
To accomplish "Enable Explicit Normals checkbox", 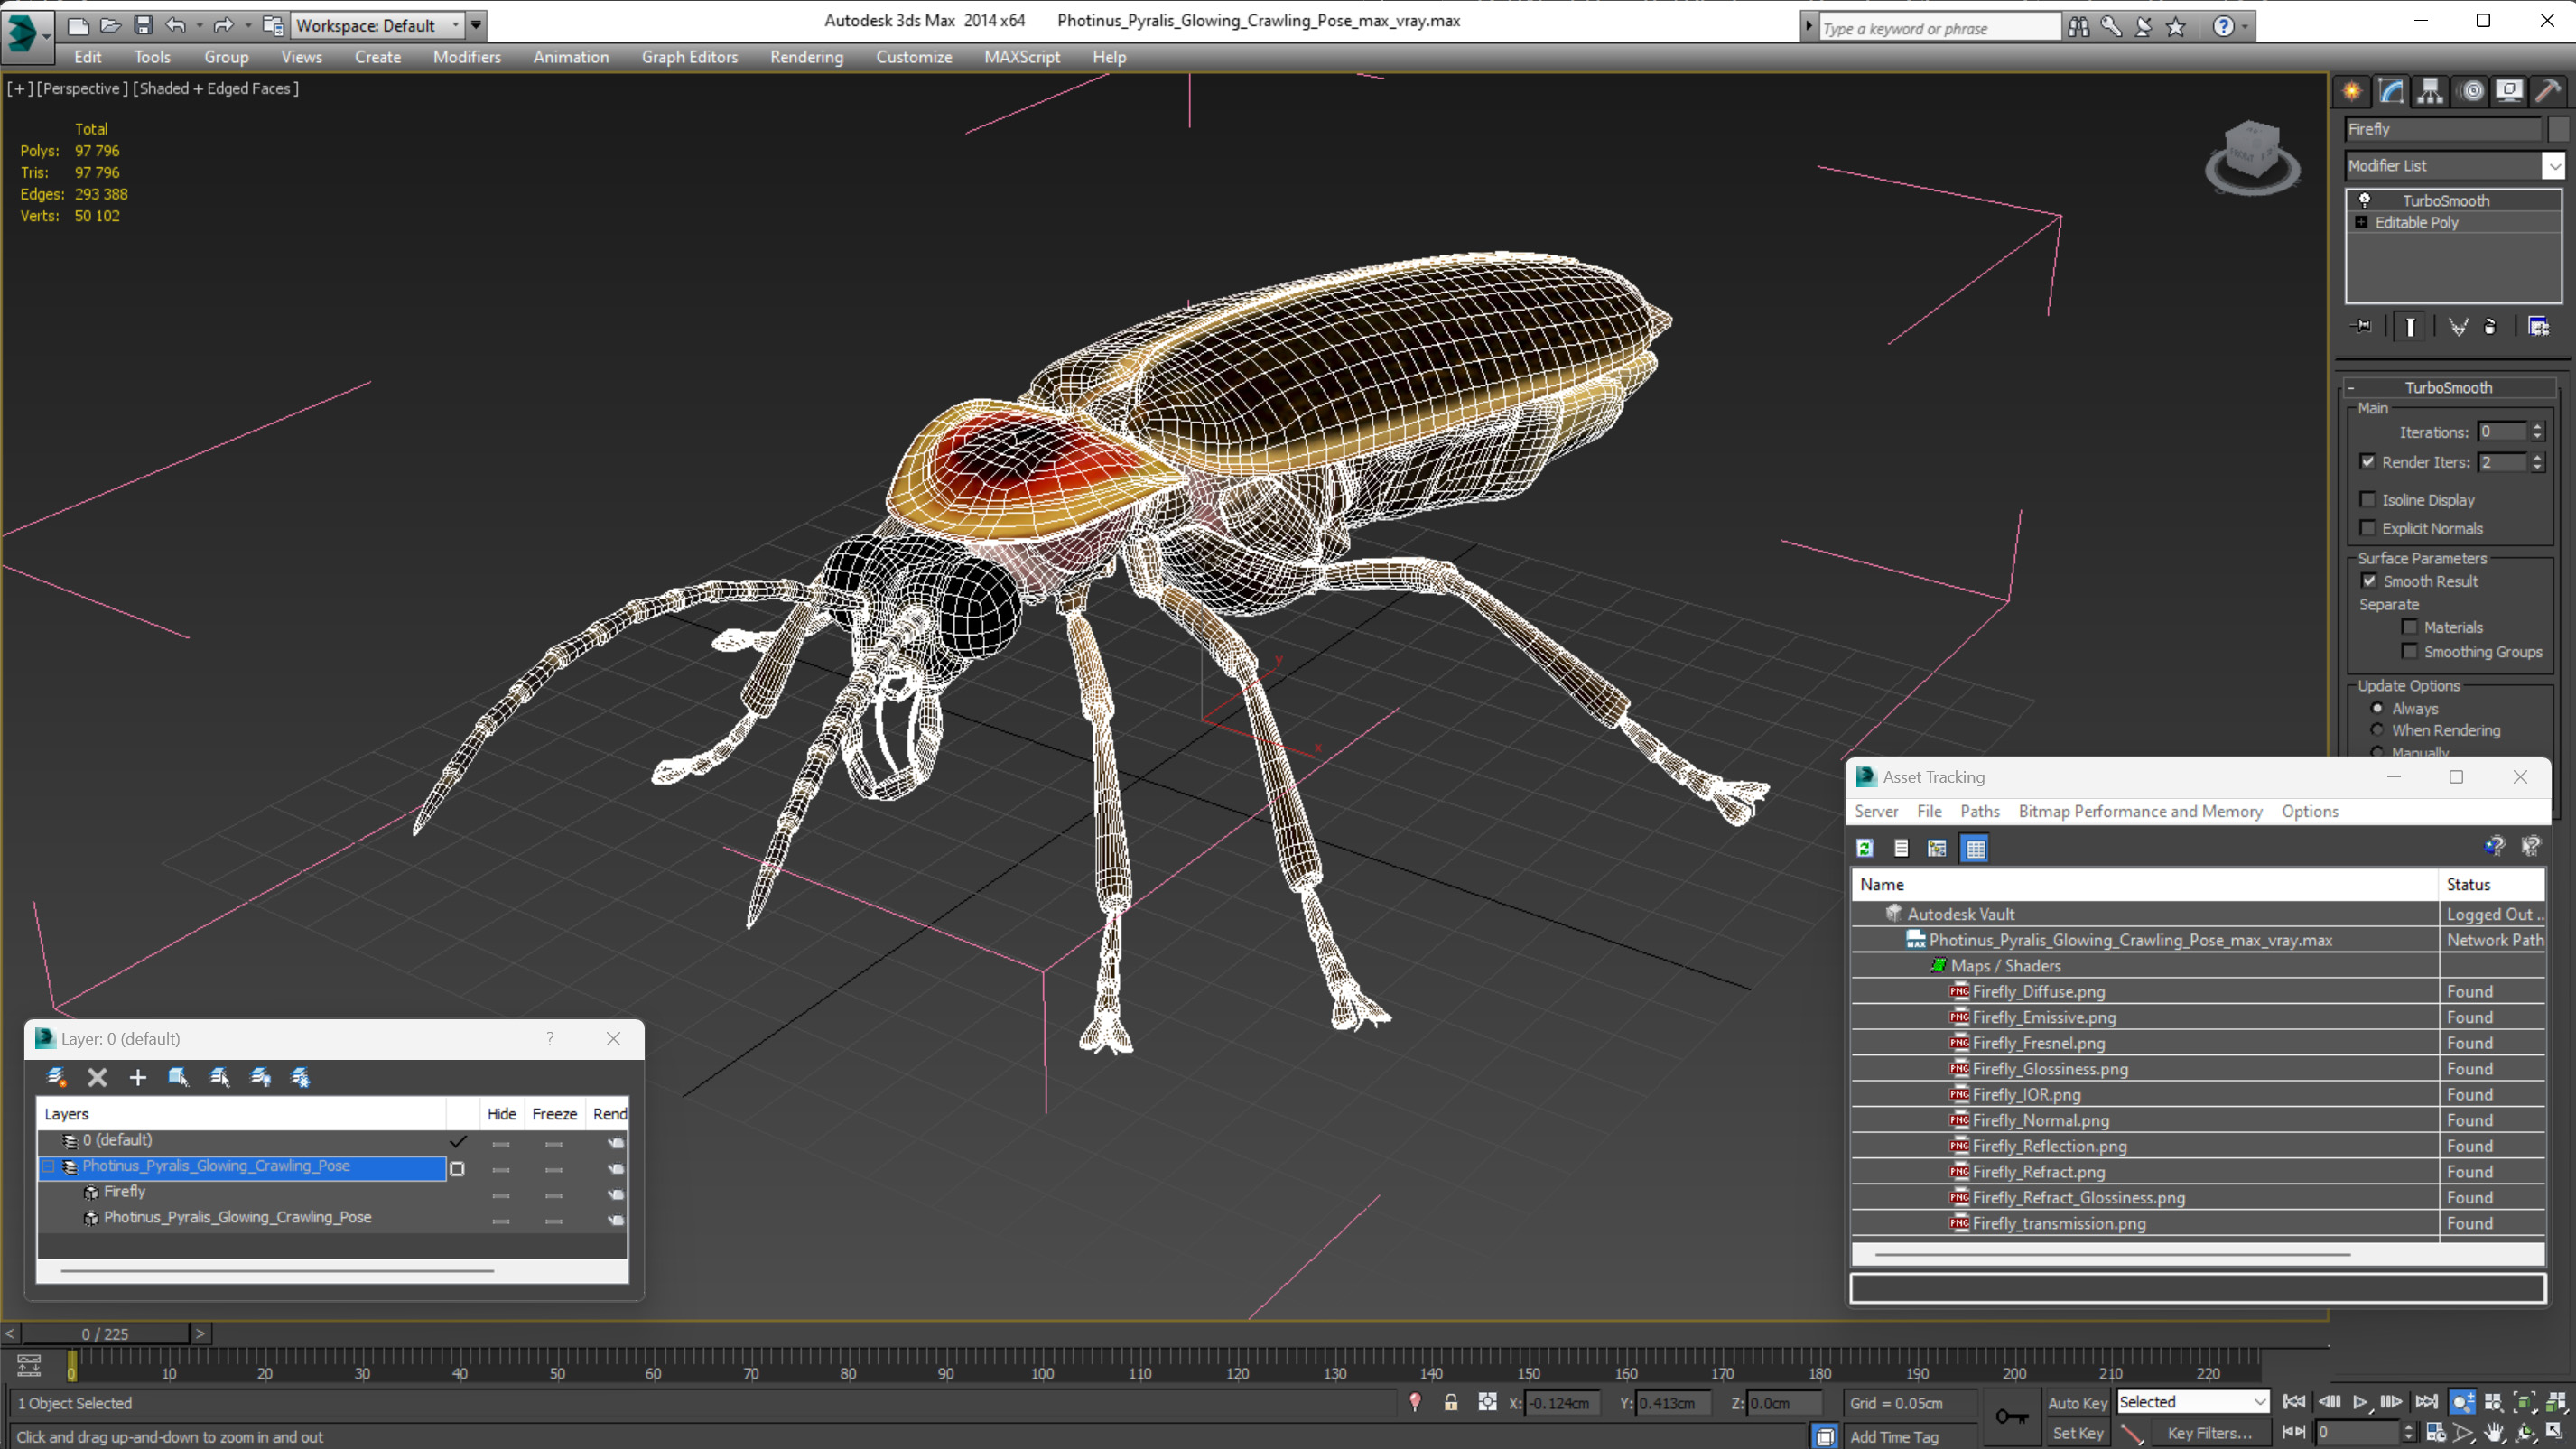I will (2368, 527).
